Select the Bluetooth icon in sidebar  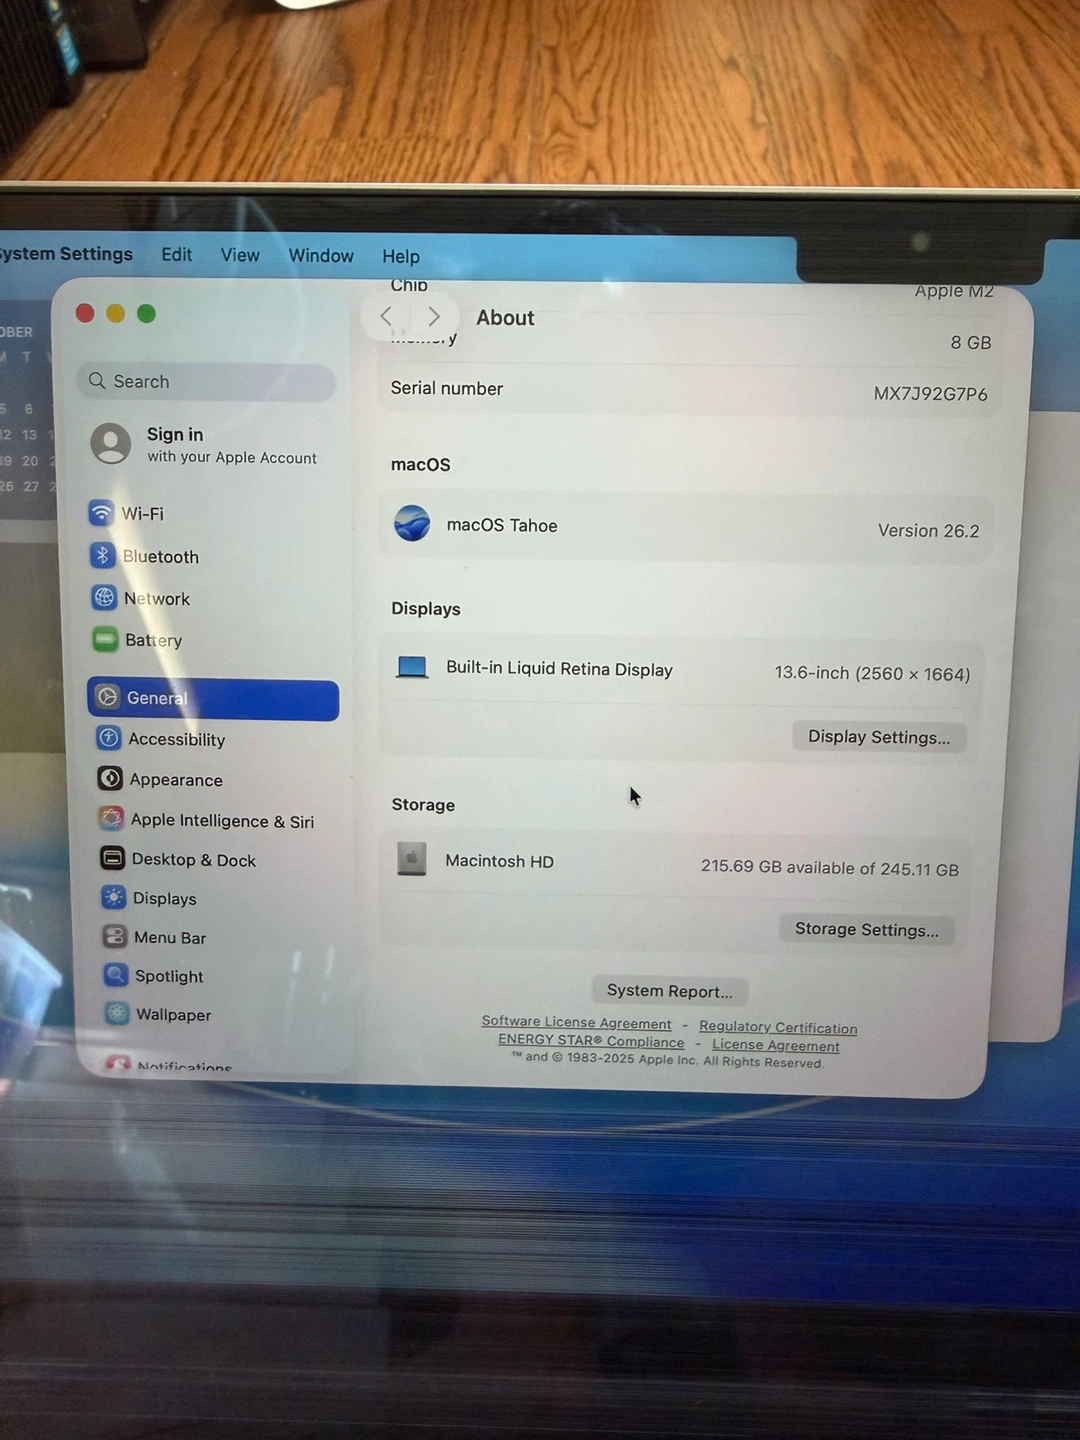(102, 555)
